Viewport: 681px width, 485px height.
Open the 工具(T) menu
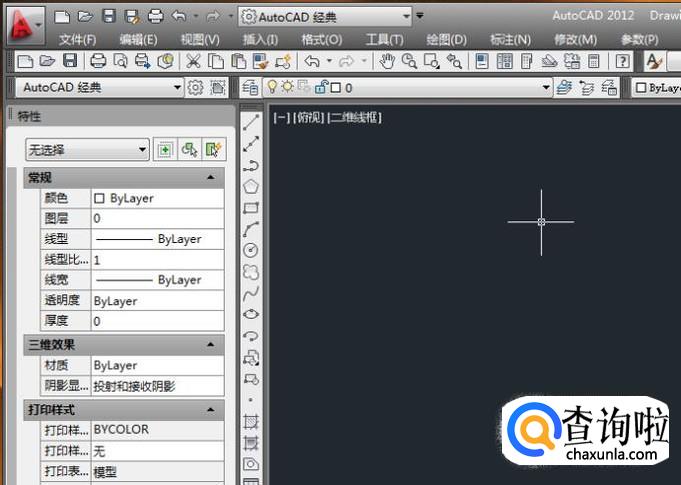(384, 40)
